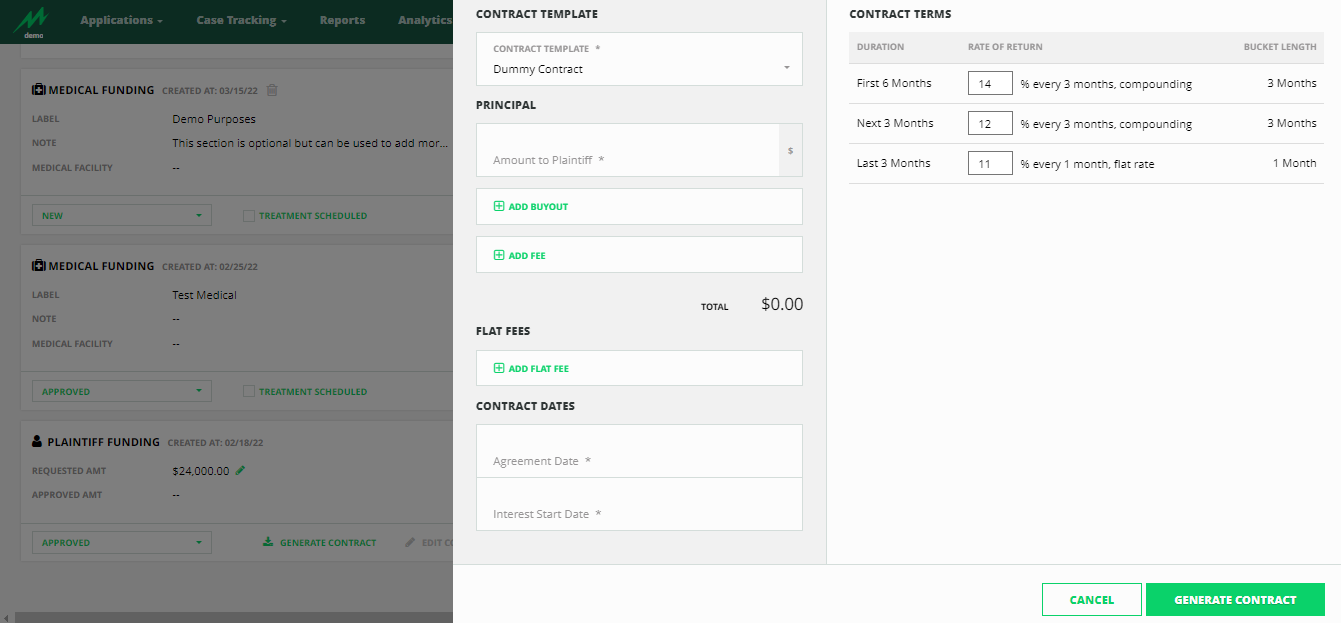Cancel the contract form
The height and width of the screenshot is (623, 1341).
click(1091, 600)
